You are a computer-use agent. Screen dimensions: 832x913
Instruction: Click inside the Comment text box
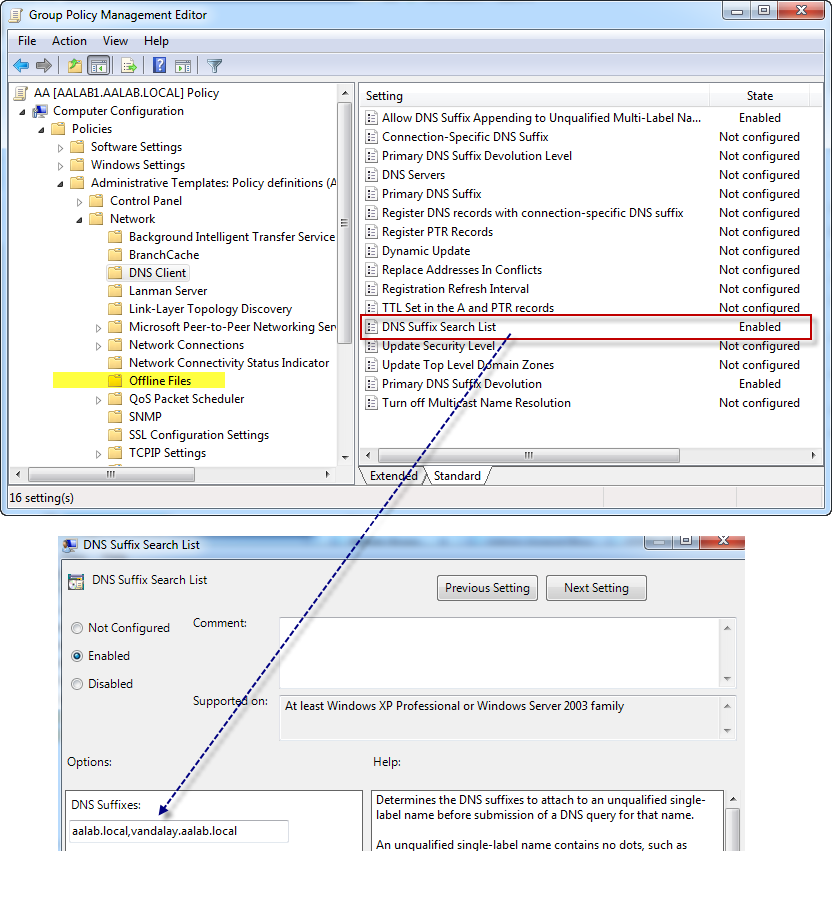click(x=500, y=653)
